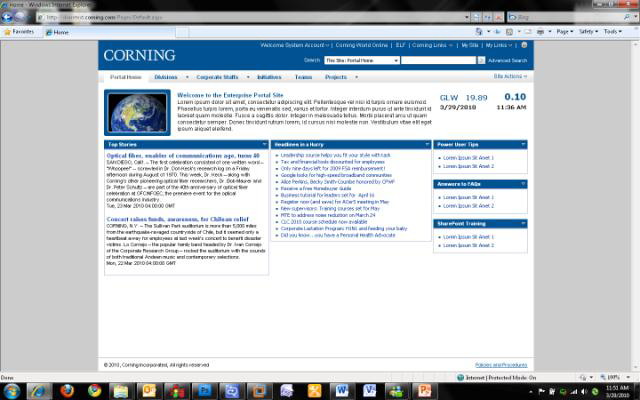The height and width of the screenshot is (400, 640).
Task: Open the Answers to FAQs web part menu arrow
Action: click(523, 184)
